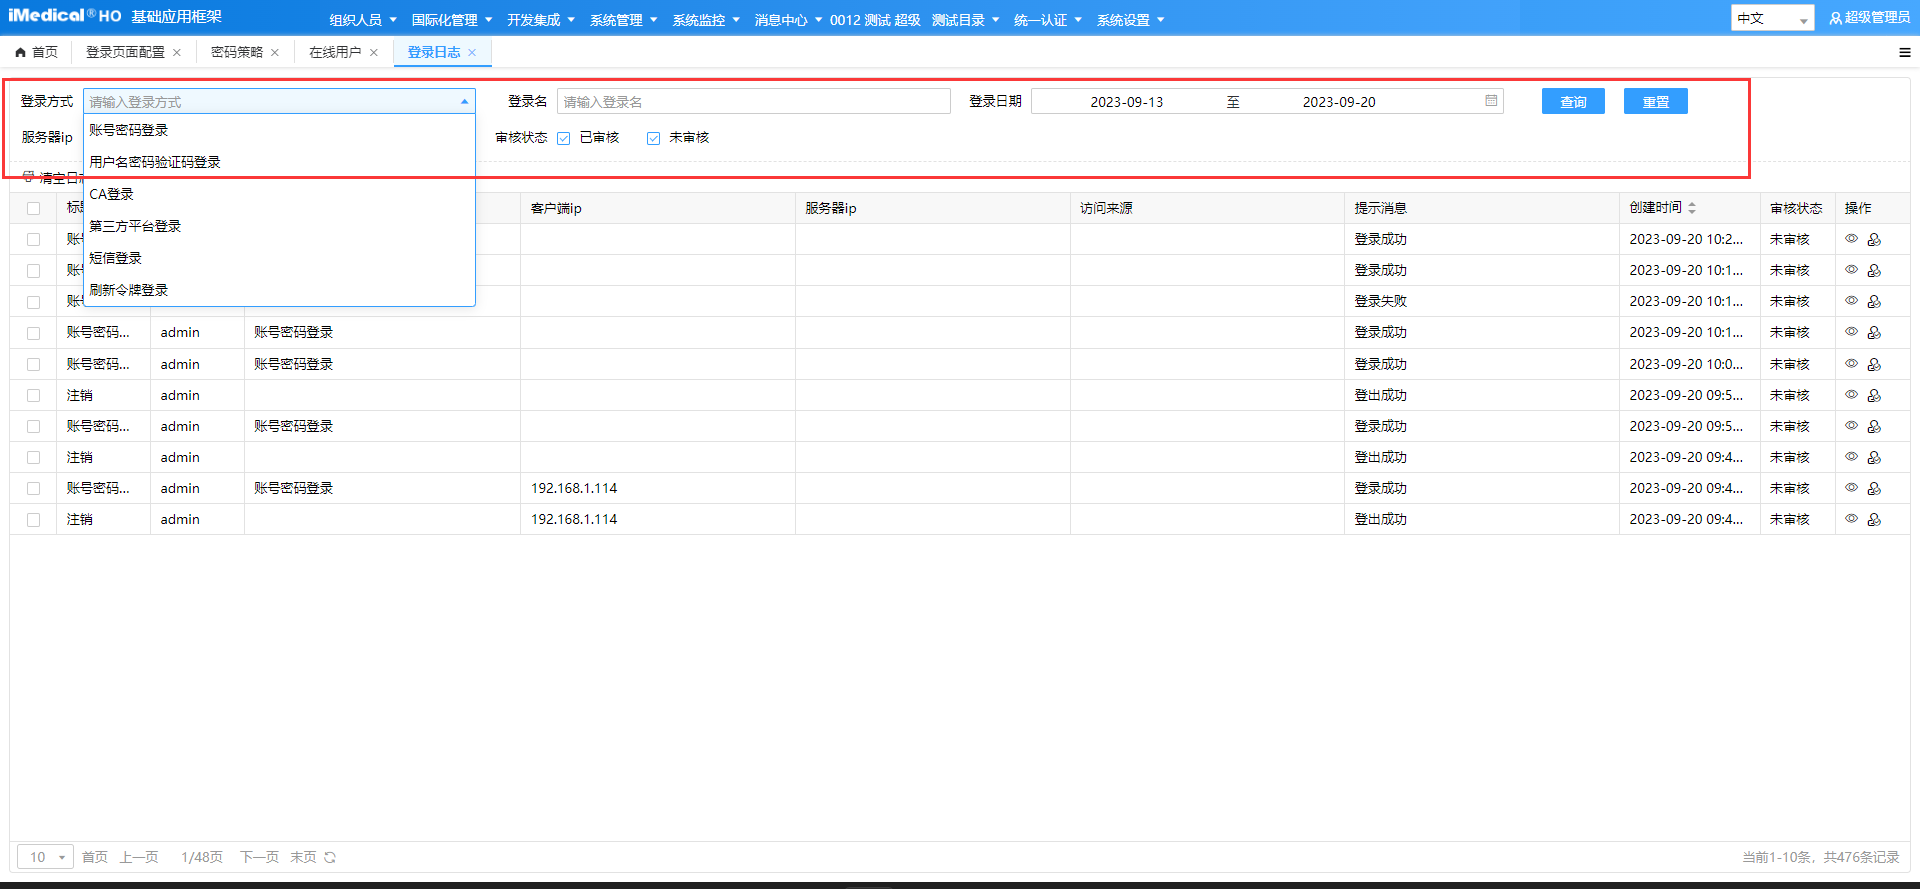This screenshot has height=889, width=1920.
Task: Open the 系统管理 menu
Action: click(622, 20)
